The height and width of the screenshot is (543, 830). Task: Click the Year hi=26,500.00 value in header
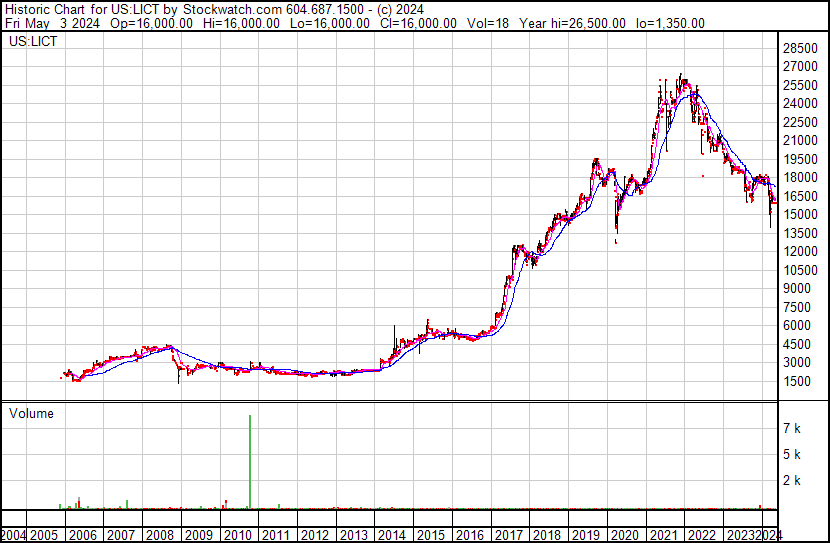tap(572, 23)
